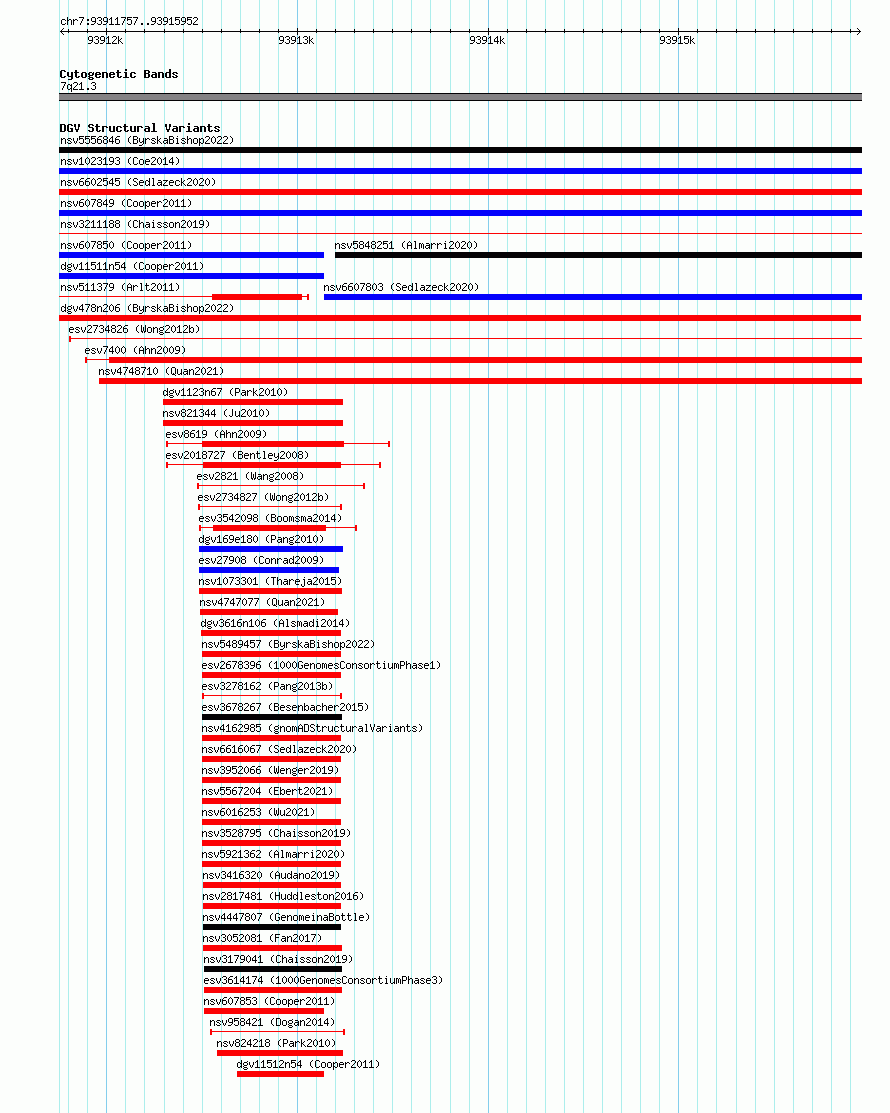Open nsv1073301 (Thareja2015) variant
Screen dimensions: 890x1113
click(x=270, y=591)
